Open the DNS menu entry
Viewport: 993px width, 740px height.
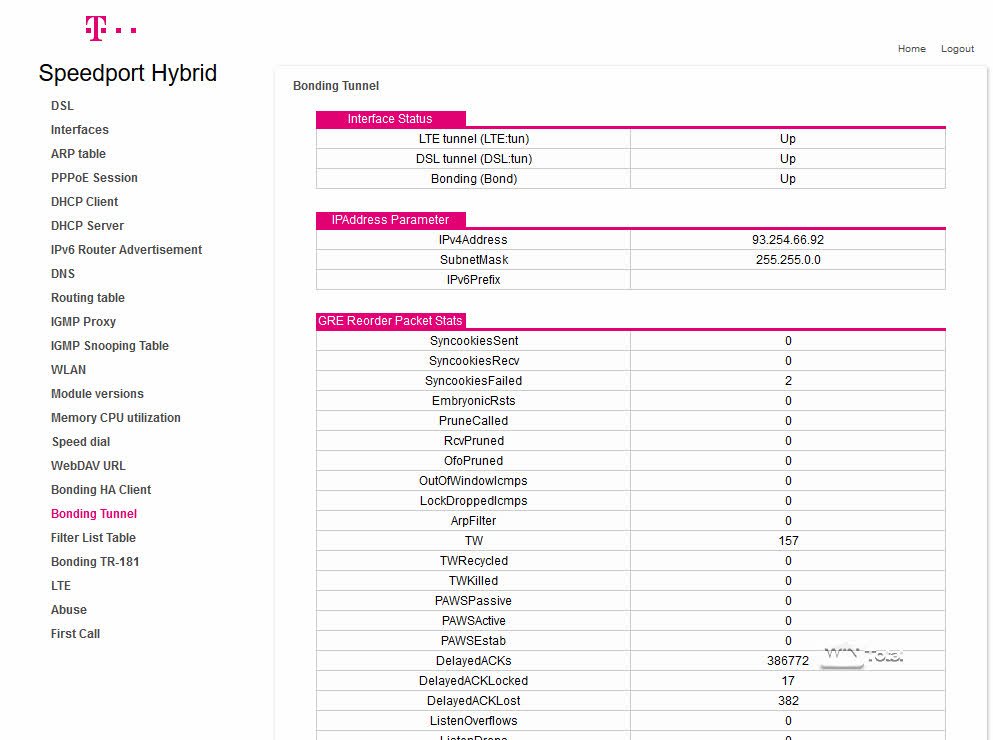[63, 274]
